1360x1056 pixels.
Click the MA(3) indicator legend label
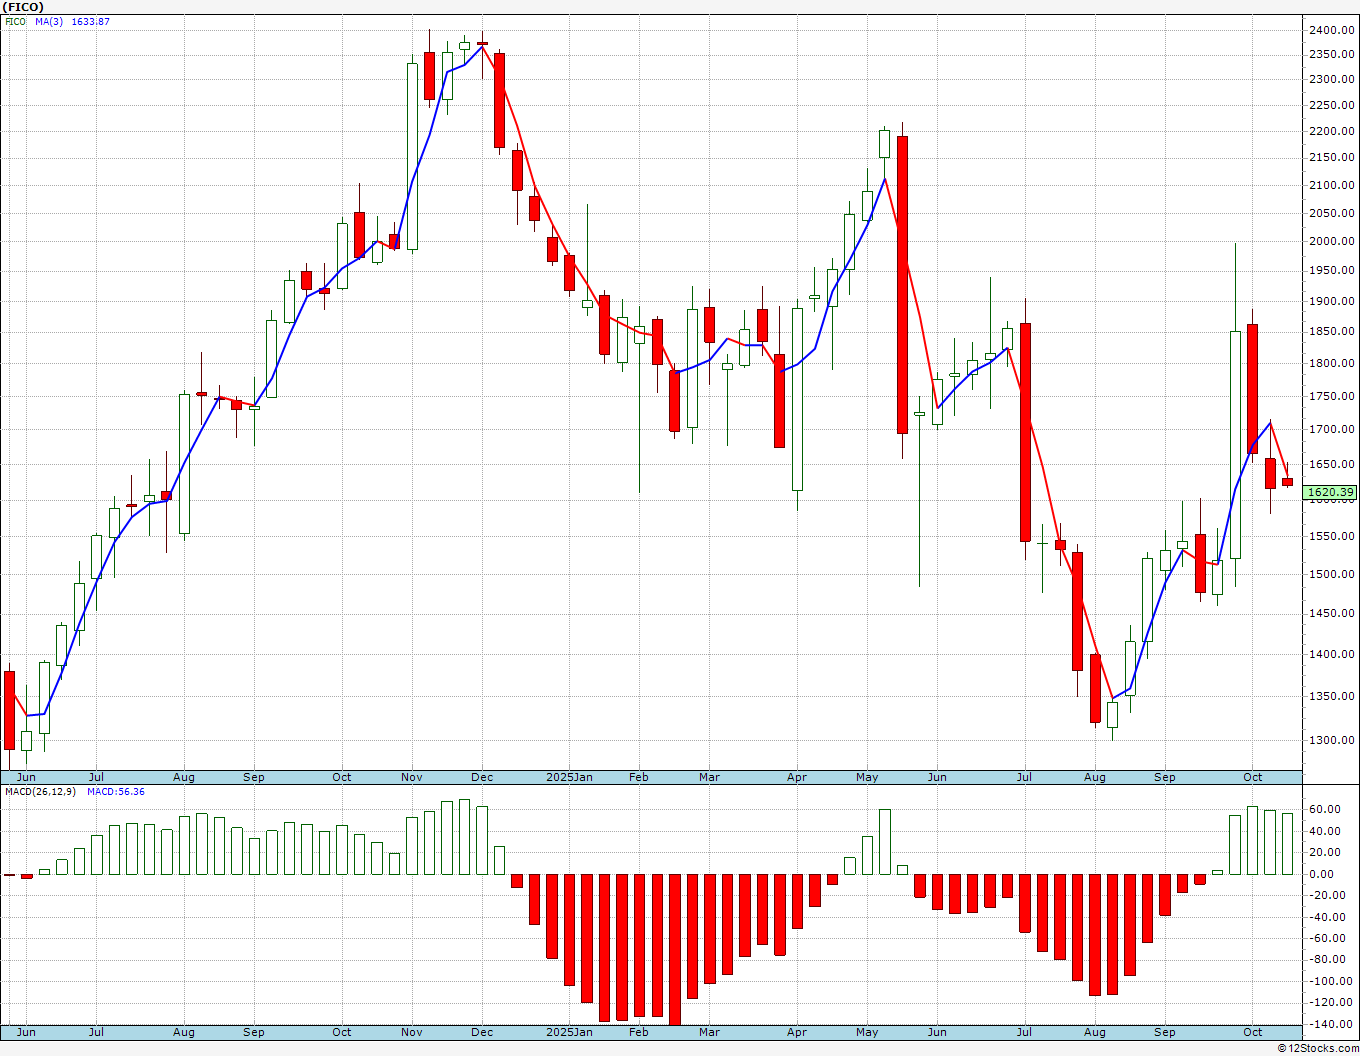click(x=48, y=21)
